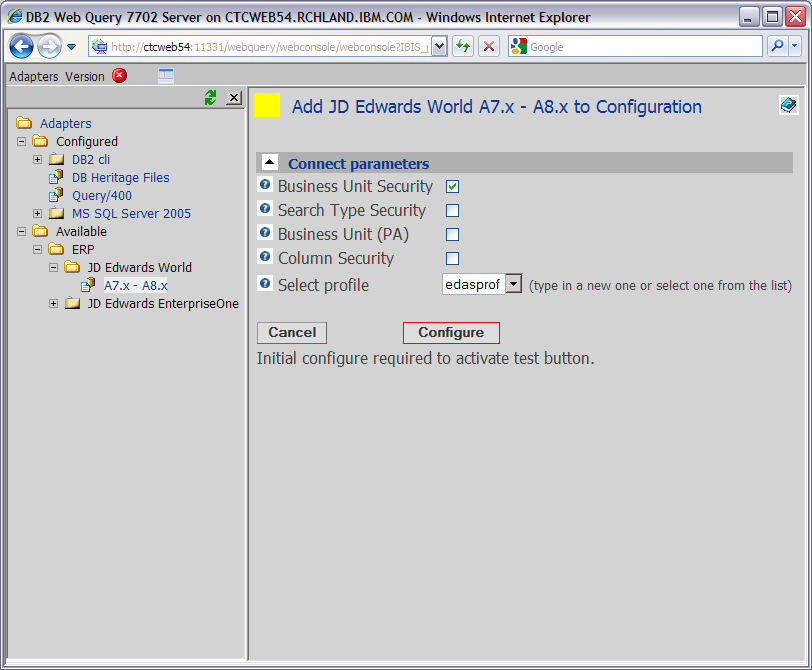Open the Query/400 link
Screen dimensions: 812x670
tap(102, 196)
